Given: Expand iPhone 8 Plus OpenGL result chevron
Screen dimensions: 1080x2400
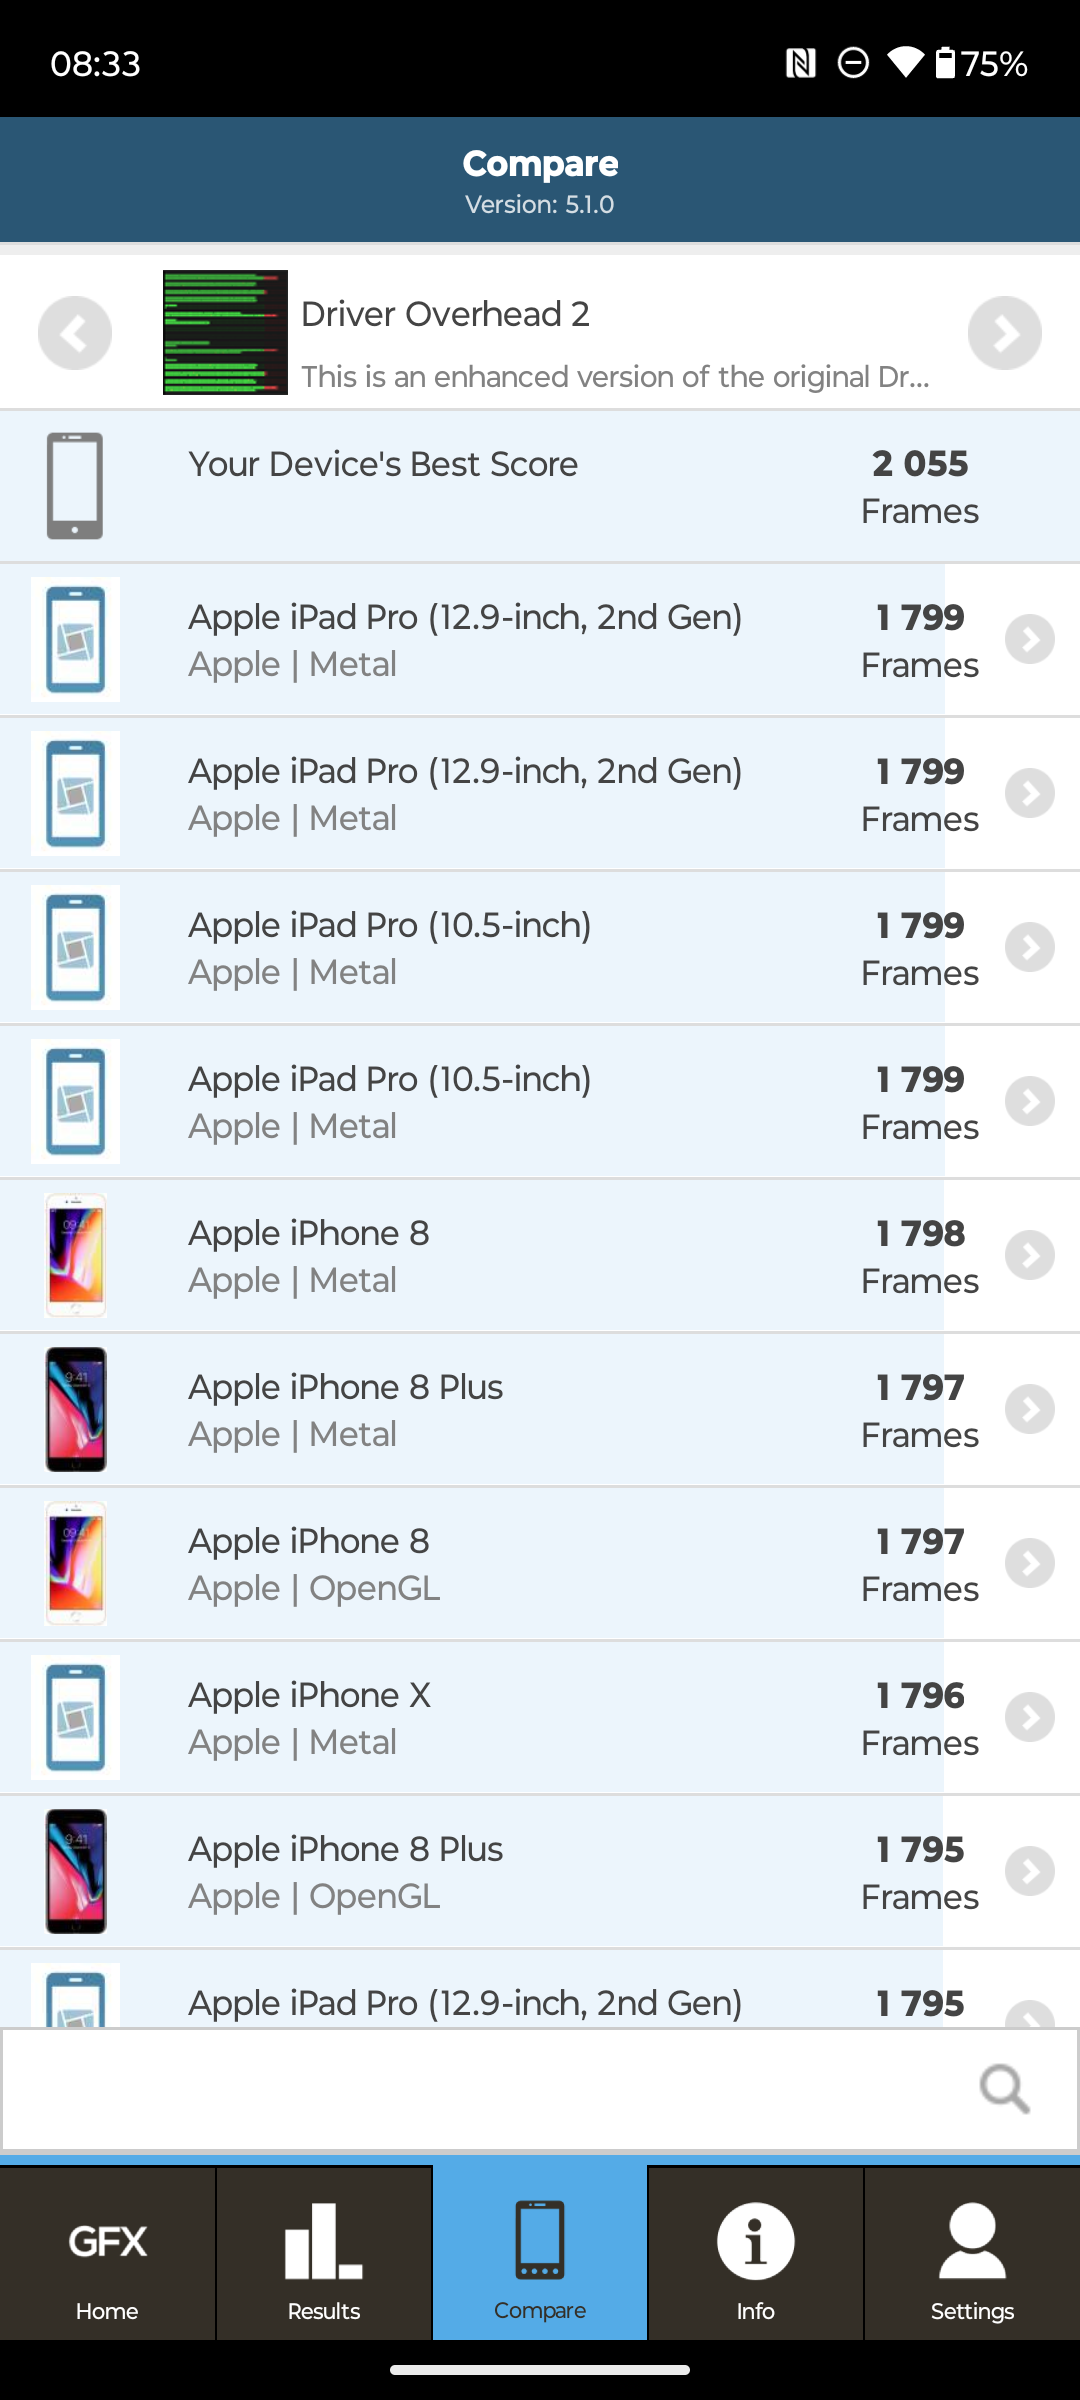Looking at the screenshot, I should pos(1030,1871).
